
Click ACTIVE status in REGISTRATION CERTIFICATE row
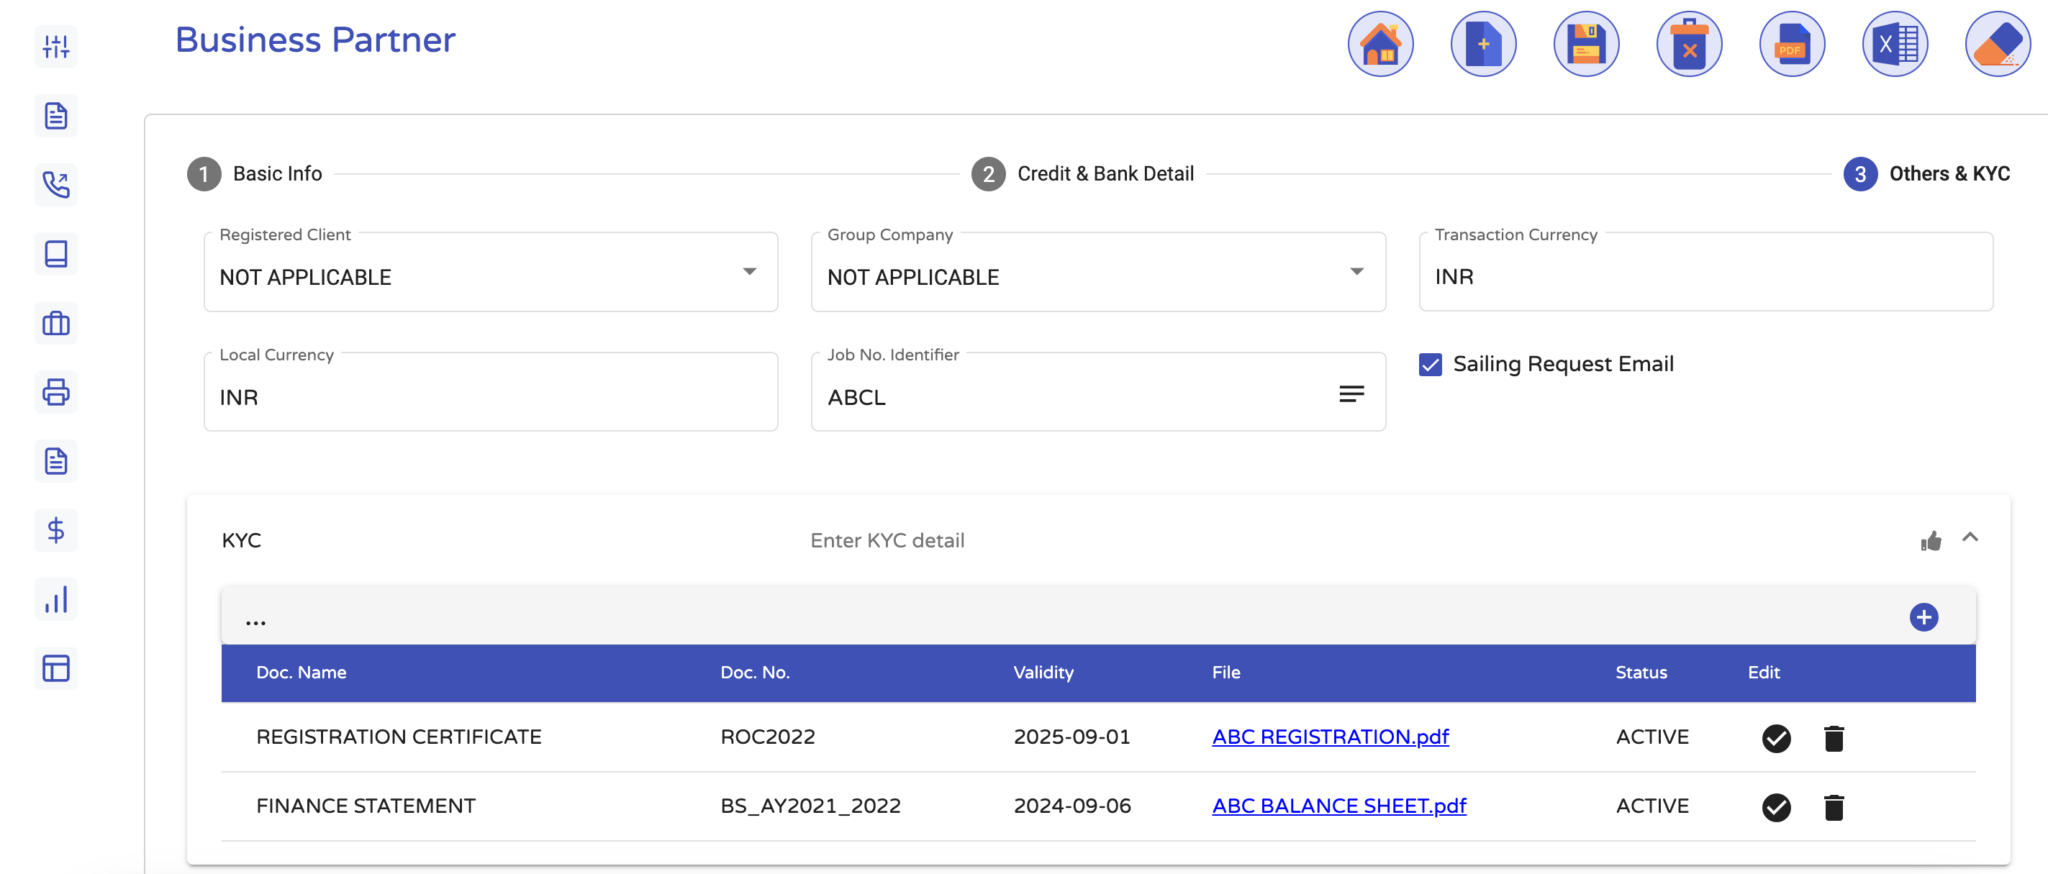coord(1652,737)
